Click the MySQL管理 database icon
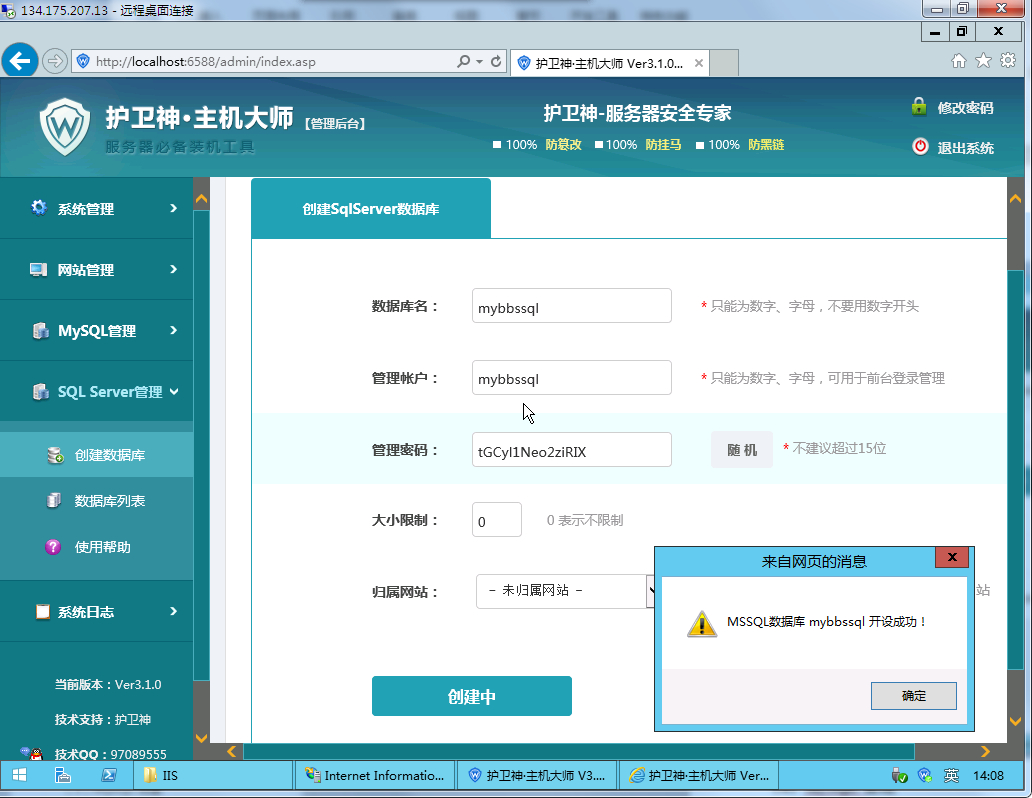Image resolution: width=1032 pixels, height=798 pixels. pos(40,331)
